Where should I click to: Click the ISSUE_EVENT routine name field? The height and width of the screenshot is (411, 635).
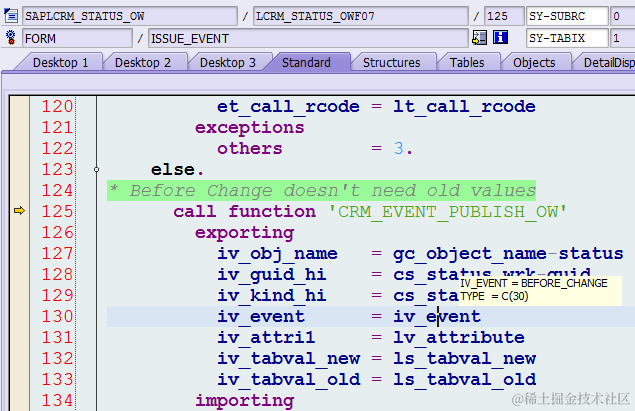click(308, 38)
